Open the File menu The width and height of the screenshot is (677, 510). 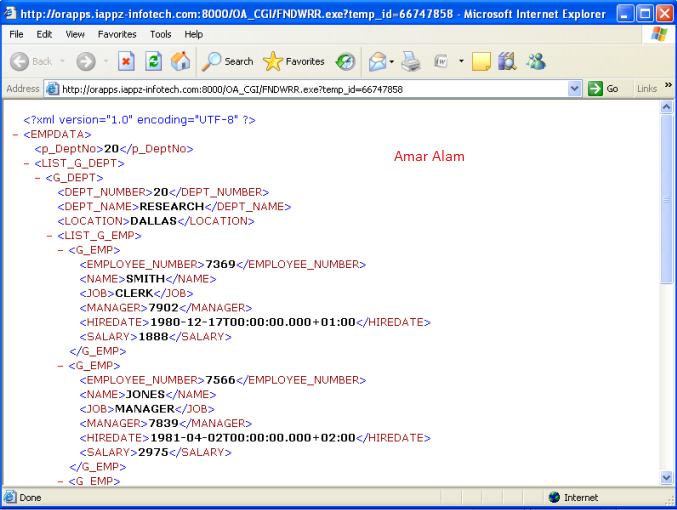click(16, 34)
